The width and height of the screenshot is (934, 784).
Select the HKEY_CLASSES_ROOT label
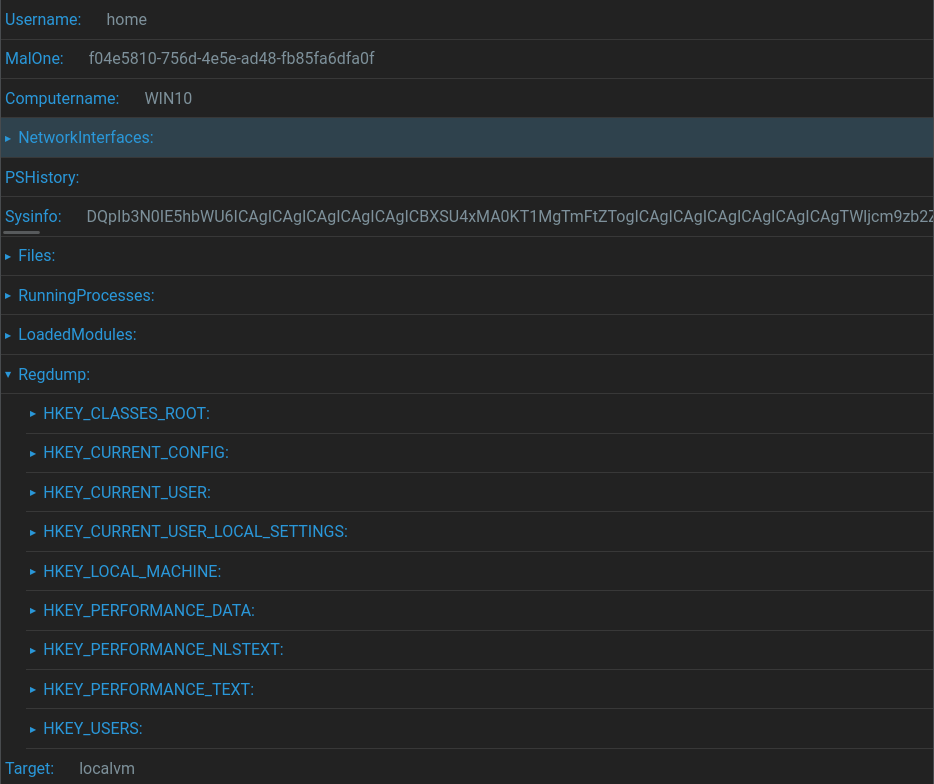tap(126, 413)
